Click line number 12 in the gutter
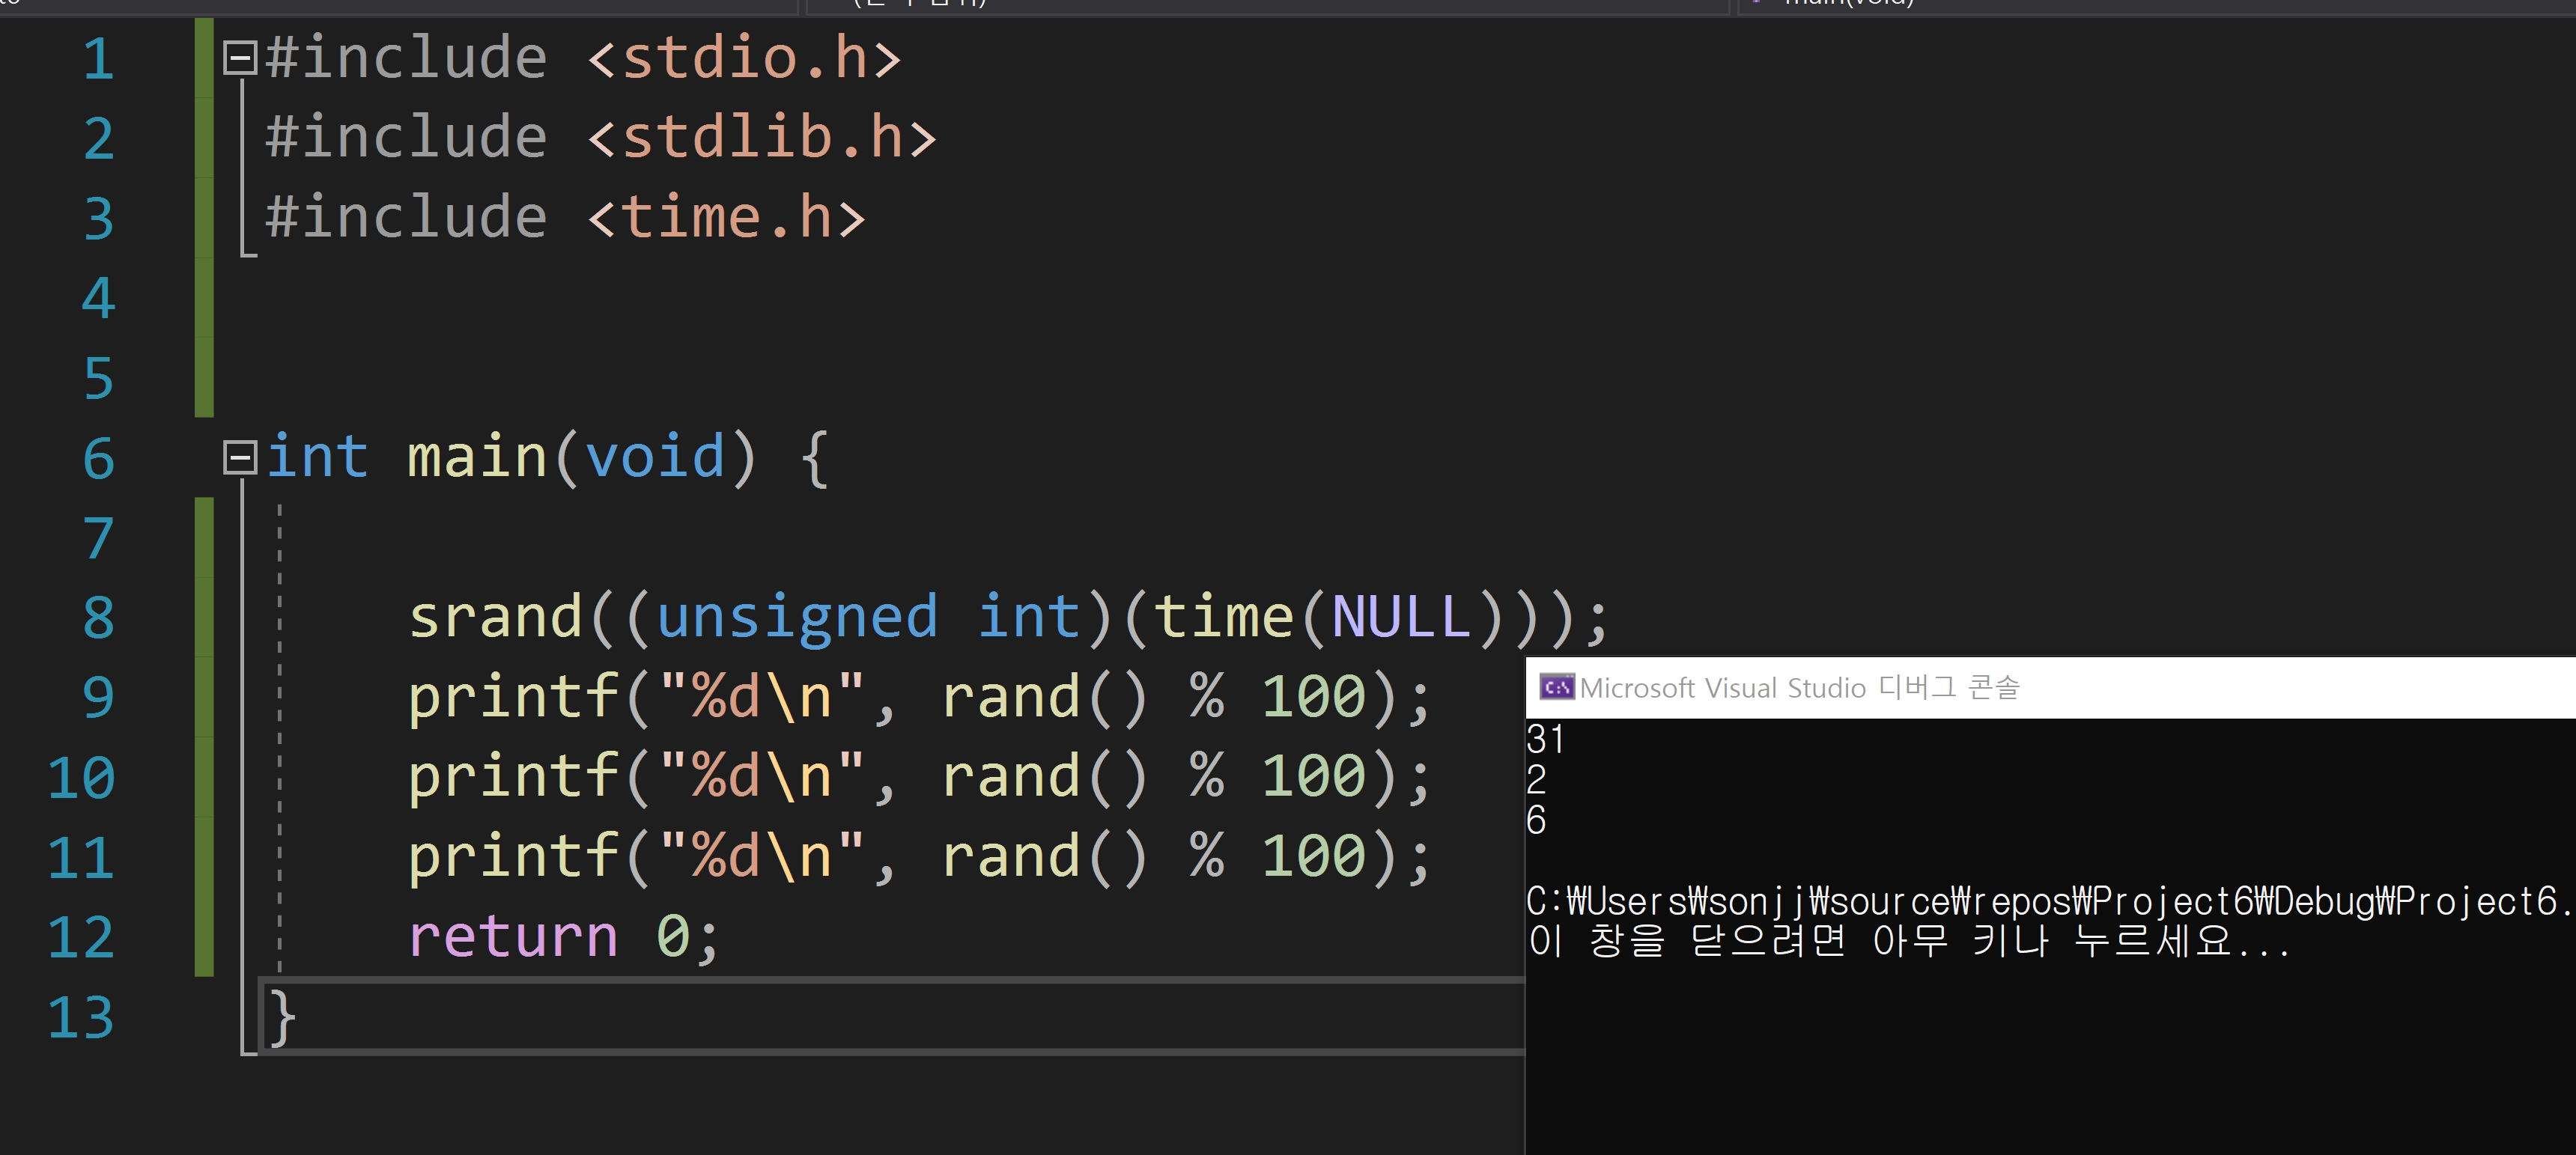The image size is (2576, 1155). (x=81, y=937)
